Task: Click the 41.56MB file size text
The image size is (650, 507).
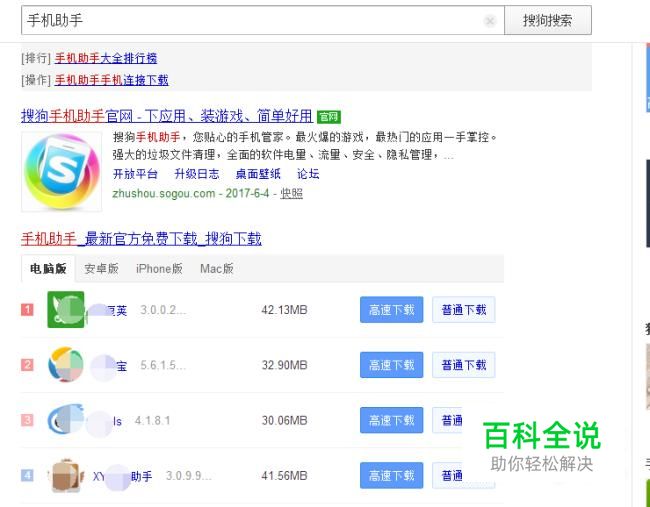Action: tap(284, 475)
